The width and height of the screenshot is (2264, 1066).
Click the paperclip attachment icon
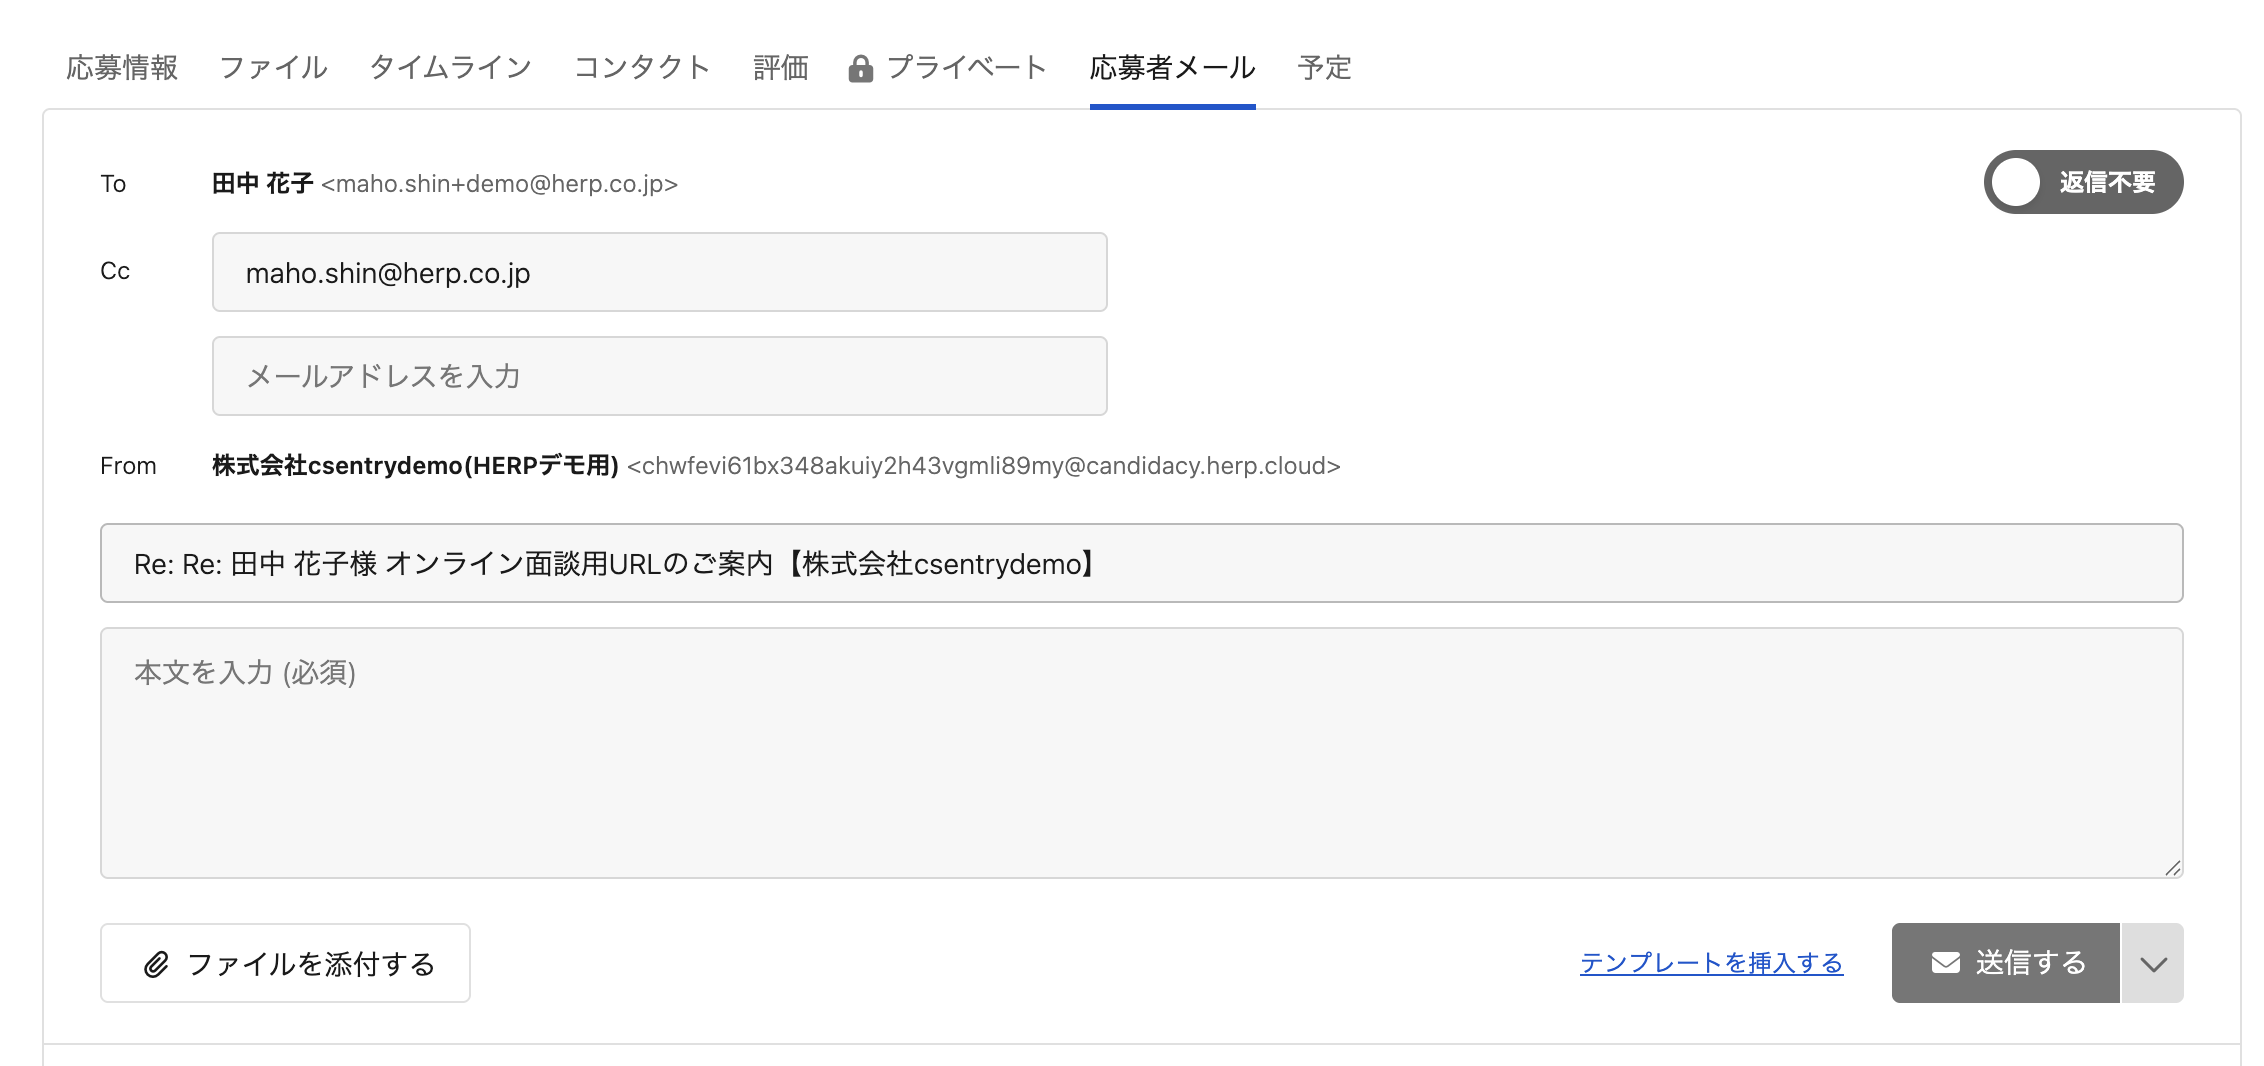click(x=156, y=964)
